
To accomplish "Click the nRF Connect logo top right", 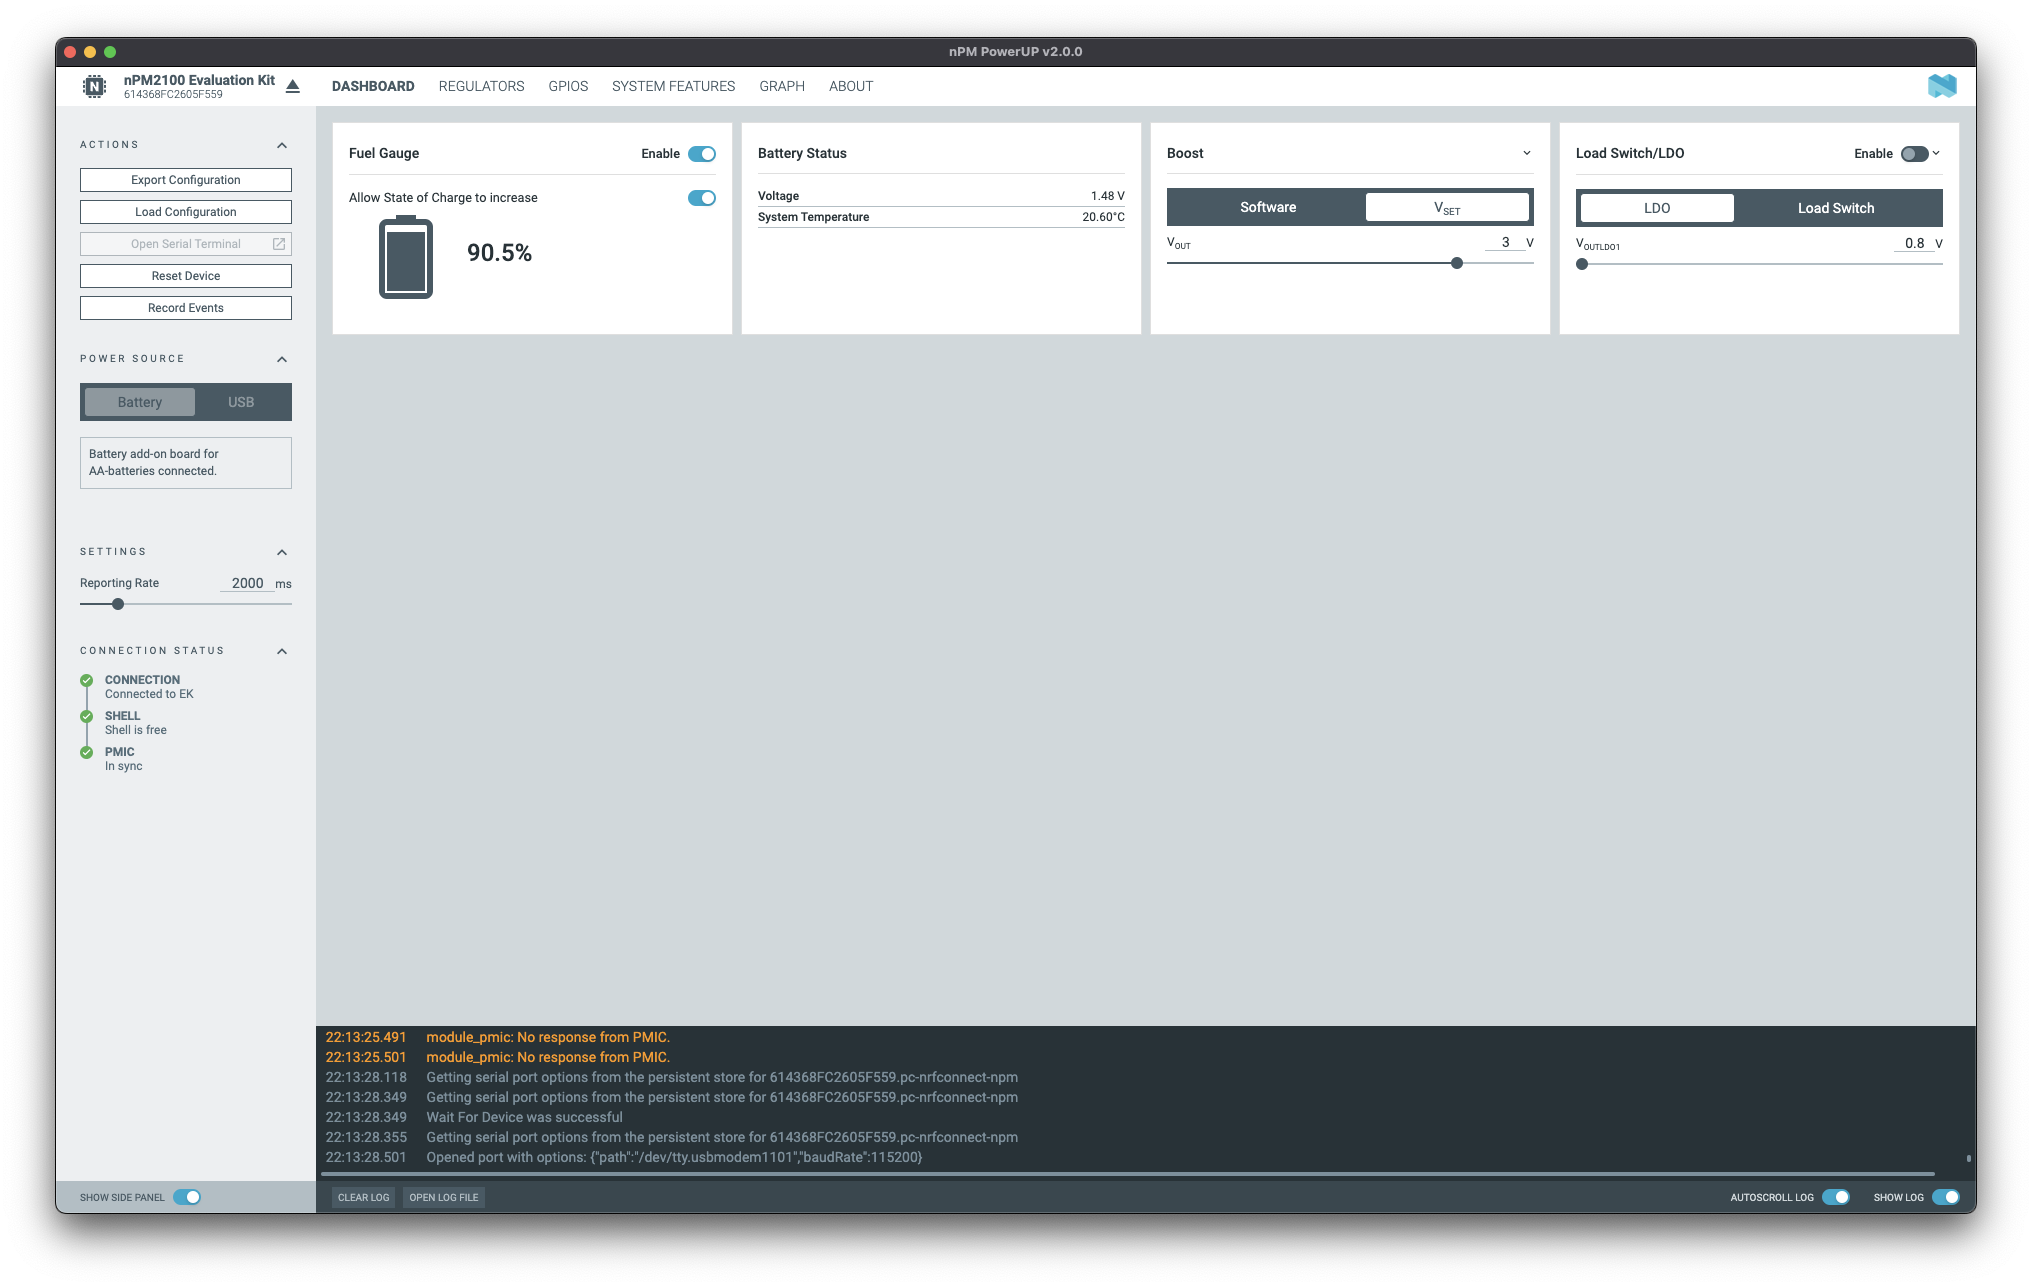I will (x=1942, y=86).
